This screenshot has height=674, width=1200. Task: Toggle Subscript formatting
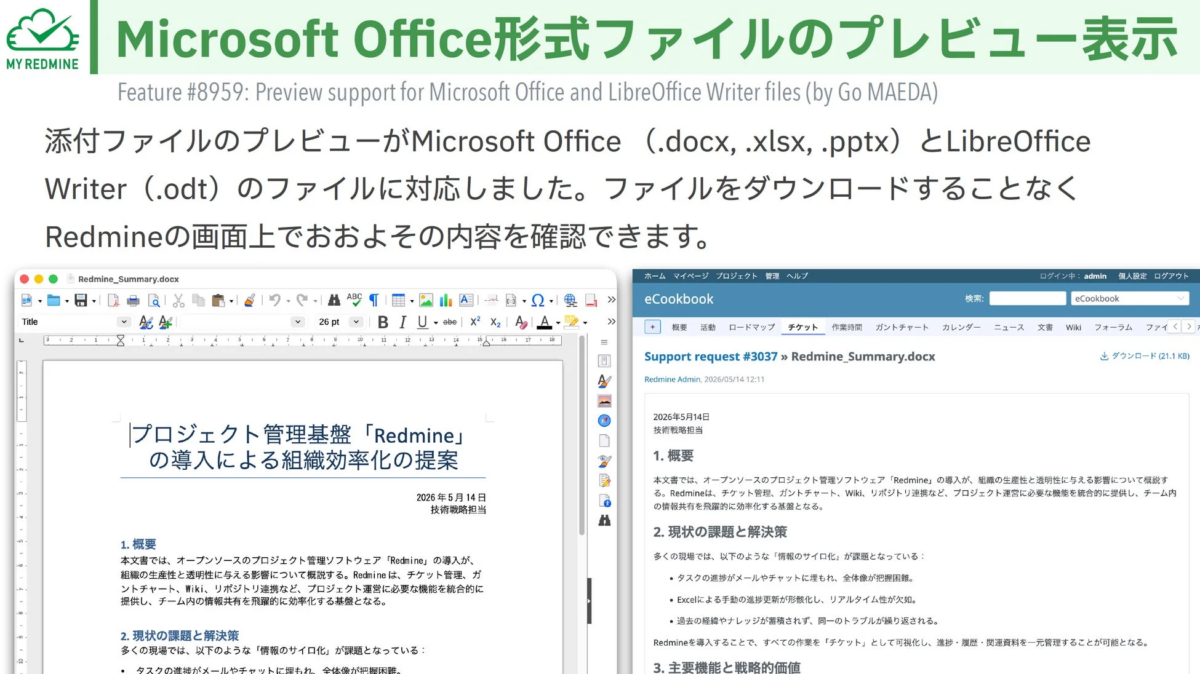click(x=496, y=322)
